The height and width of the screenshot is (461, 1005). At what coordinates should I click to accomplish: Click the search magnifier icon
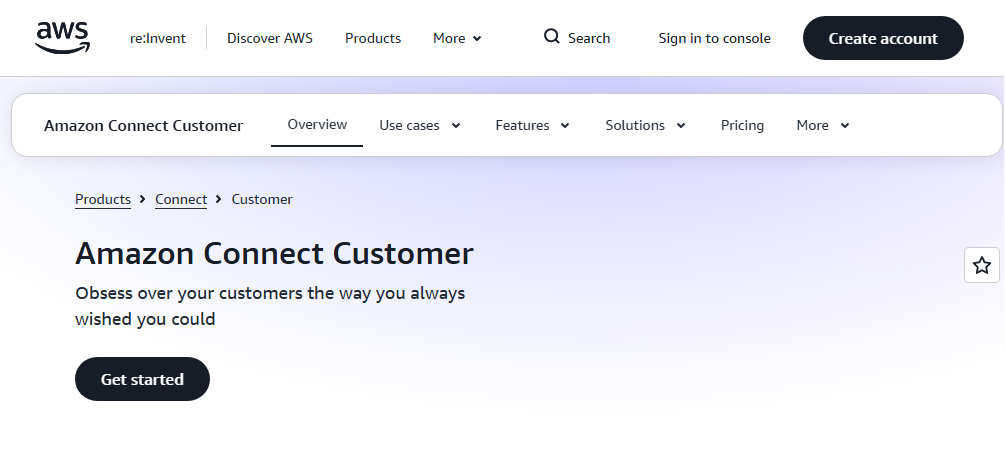[551, 37]
